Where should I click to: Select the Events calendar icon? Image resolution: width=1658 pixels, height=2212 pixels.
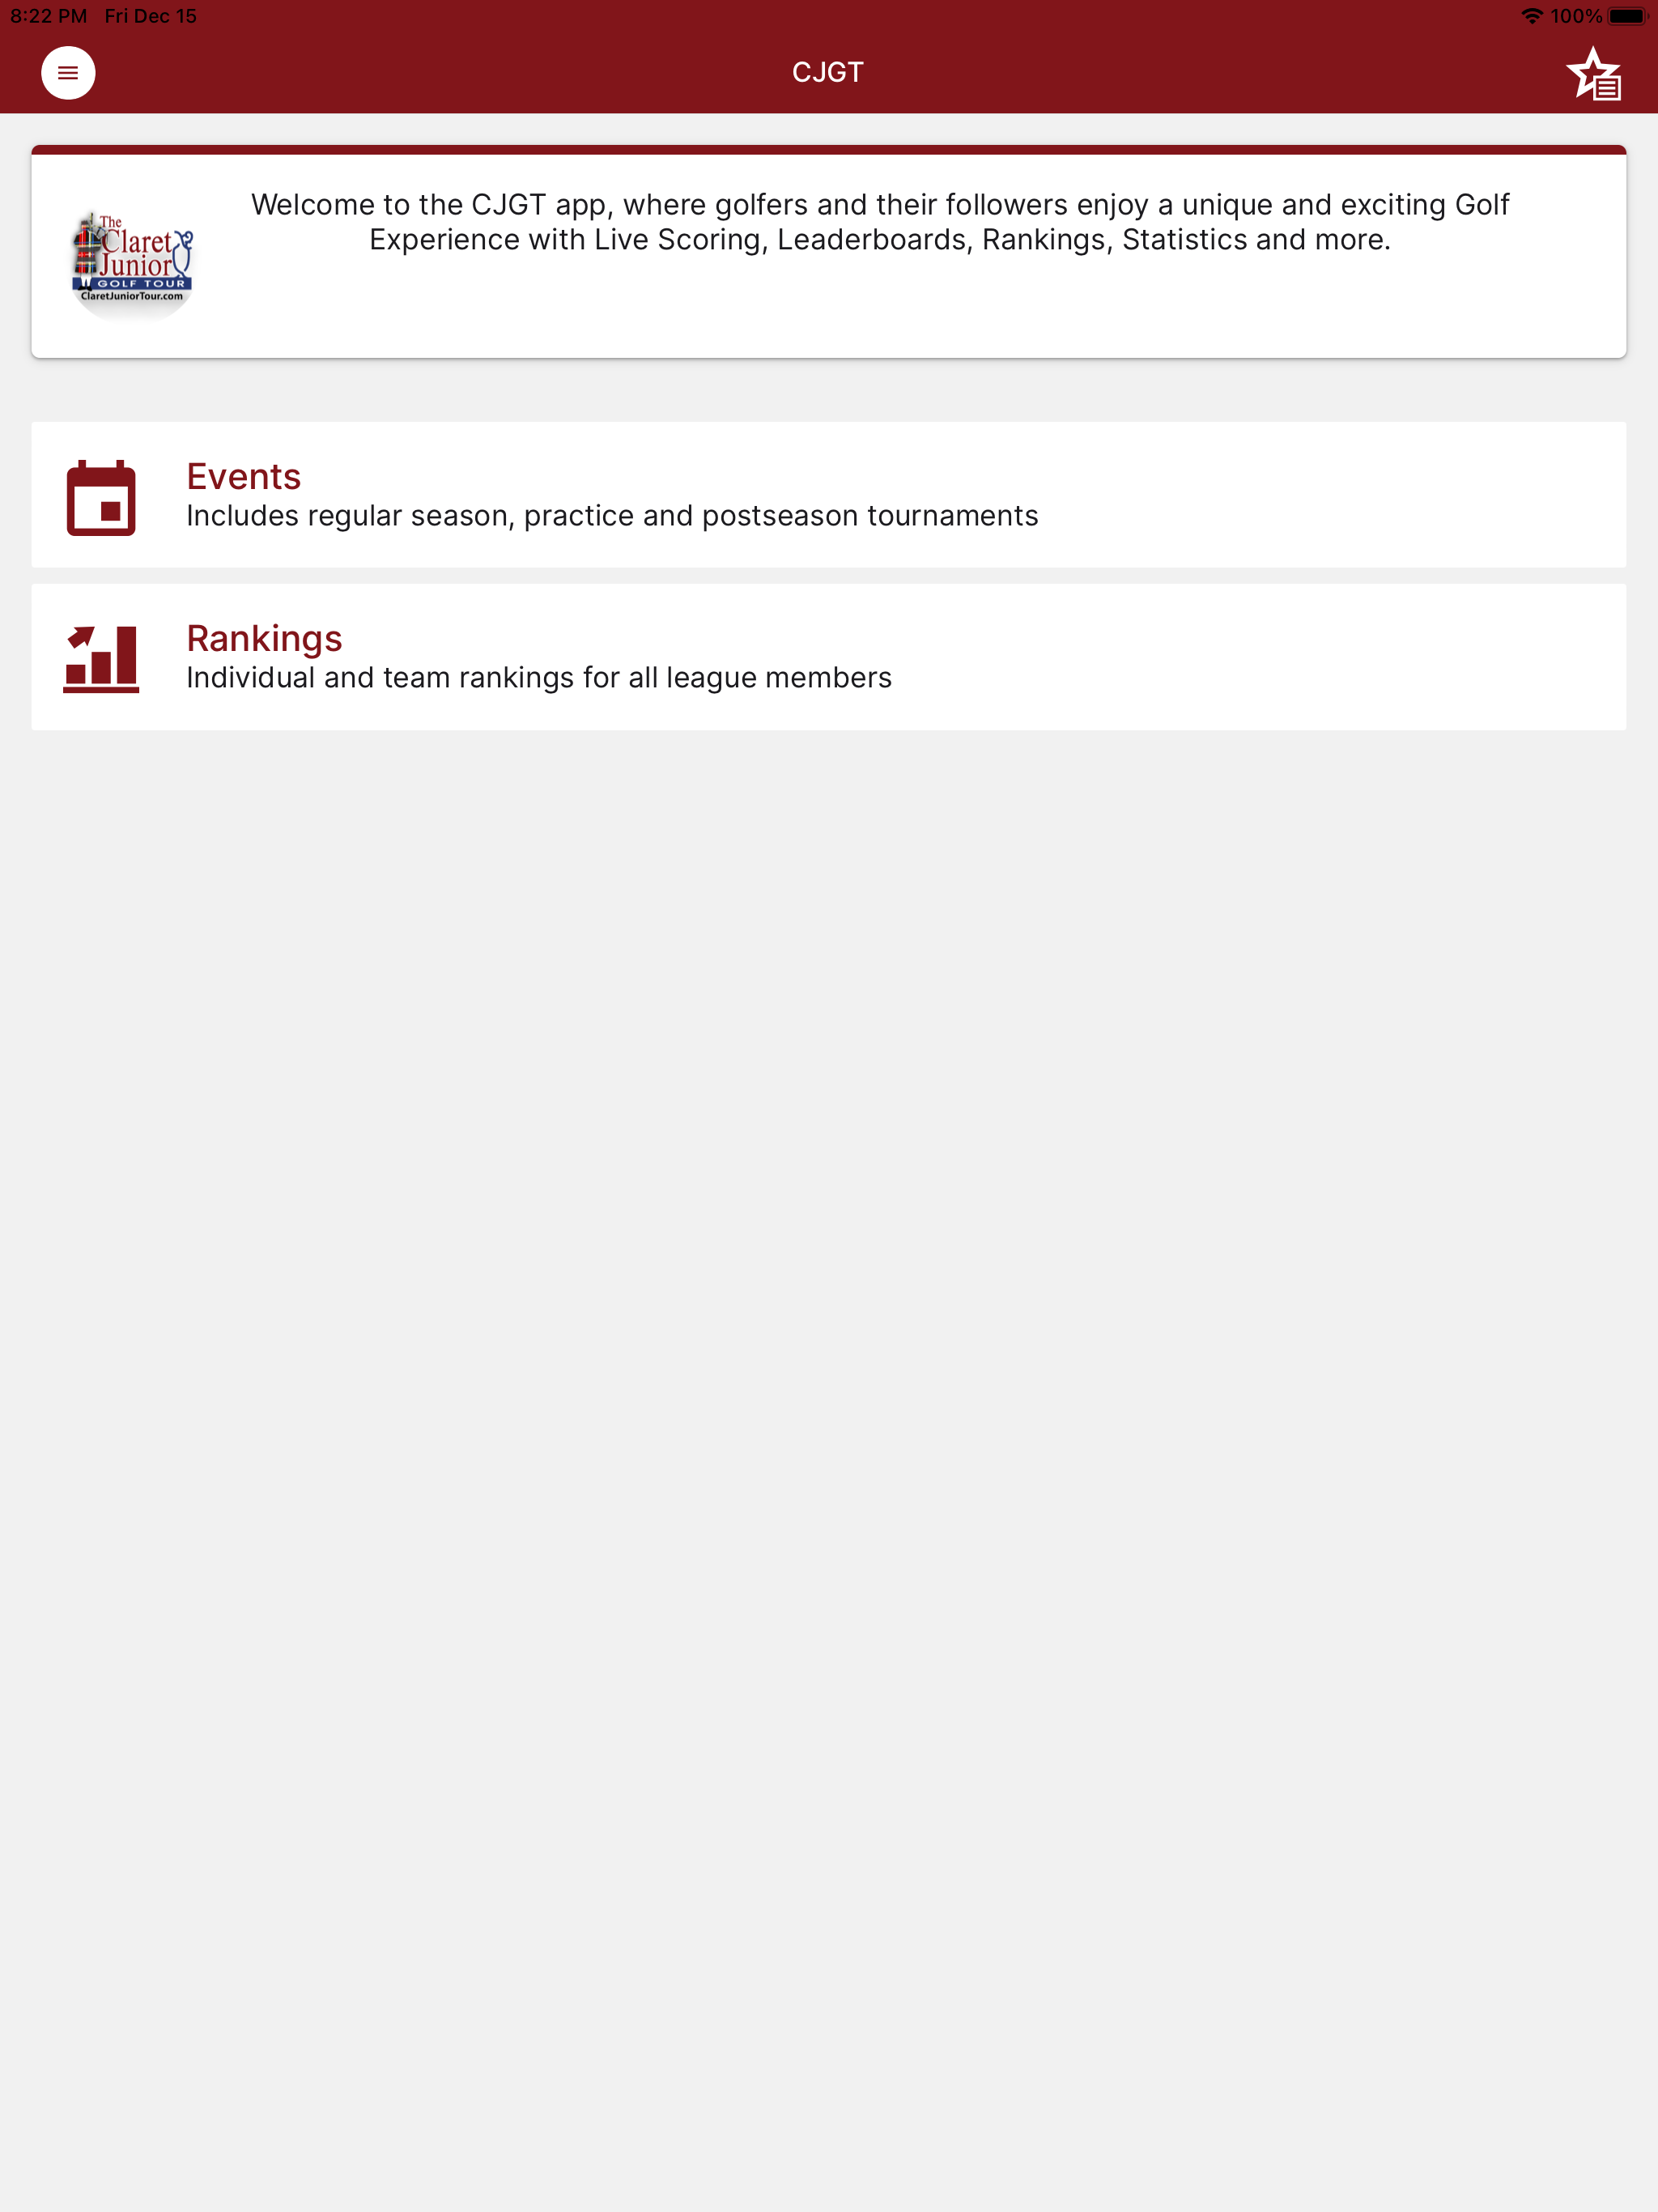pos(101,497)
